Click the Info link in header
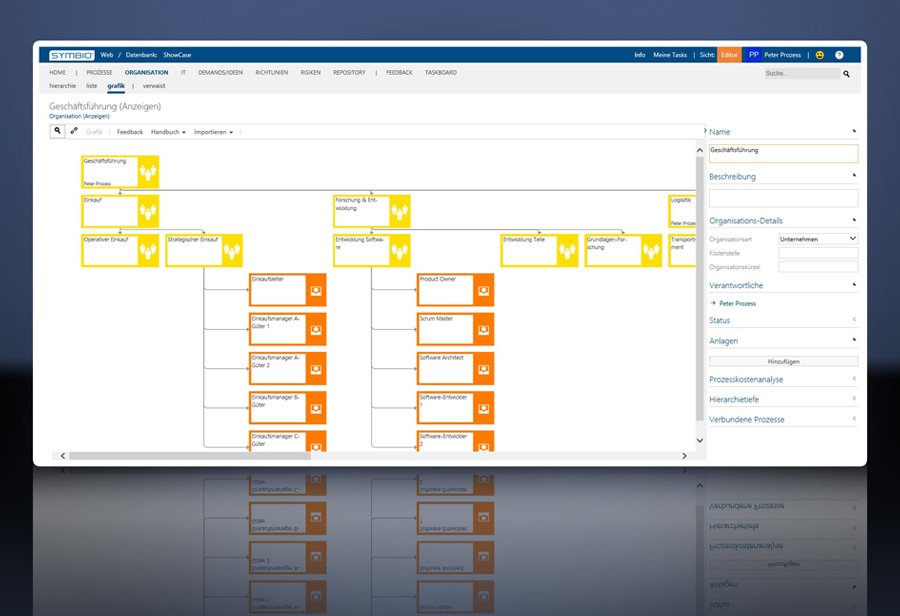900x616 pixels. (x=639, y=55)
